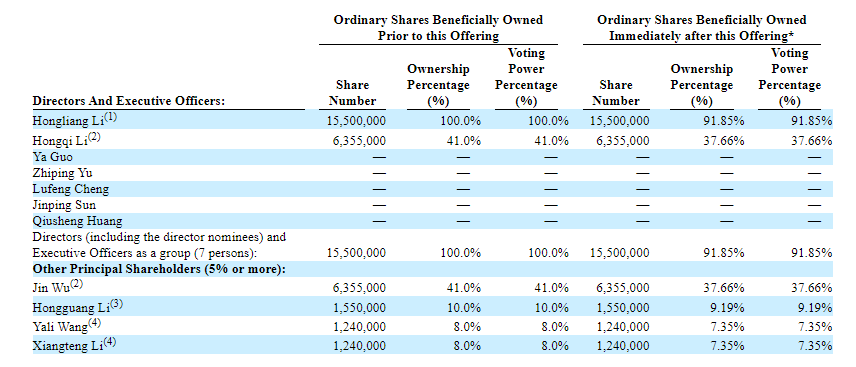The height and width of the screenshot is (367, 856).
Task: Select the Lufeng Cheng row name
Action: click(x=70, y=189)
